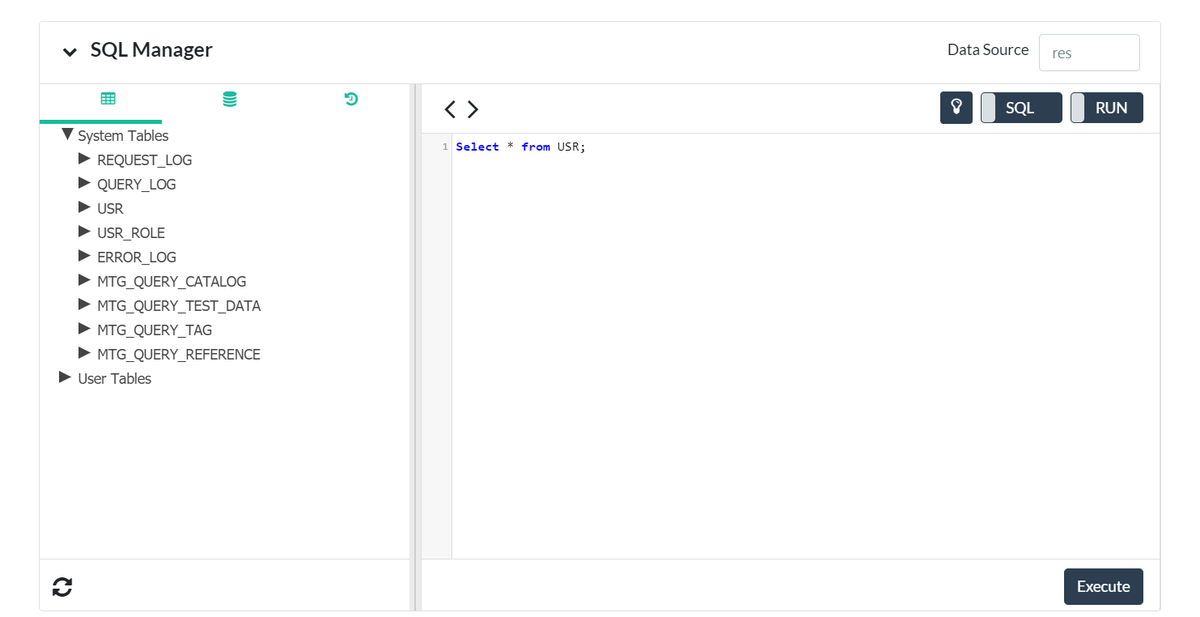Select the QUERY_LOG label
Image resolution: width=1200 pixels, height=617 pixels.
click(136, 184)
